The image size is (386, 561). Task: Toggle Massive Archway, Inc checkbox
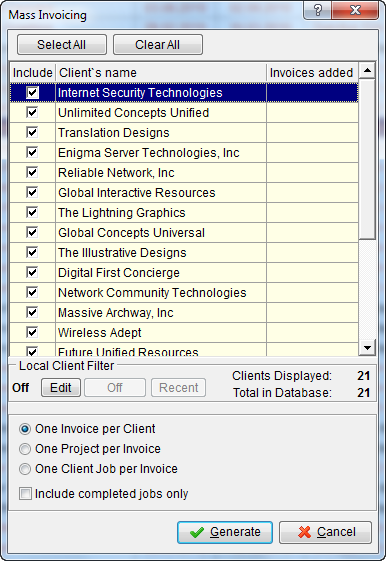(32, 313)
